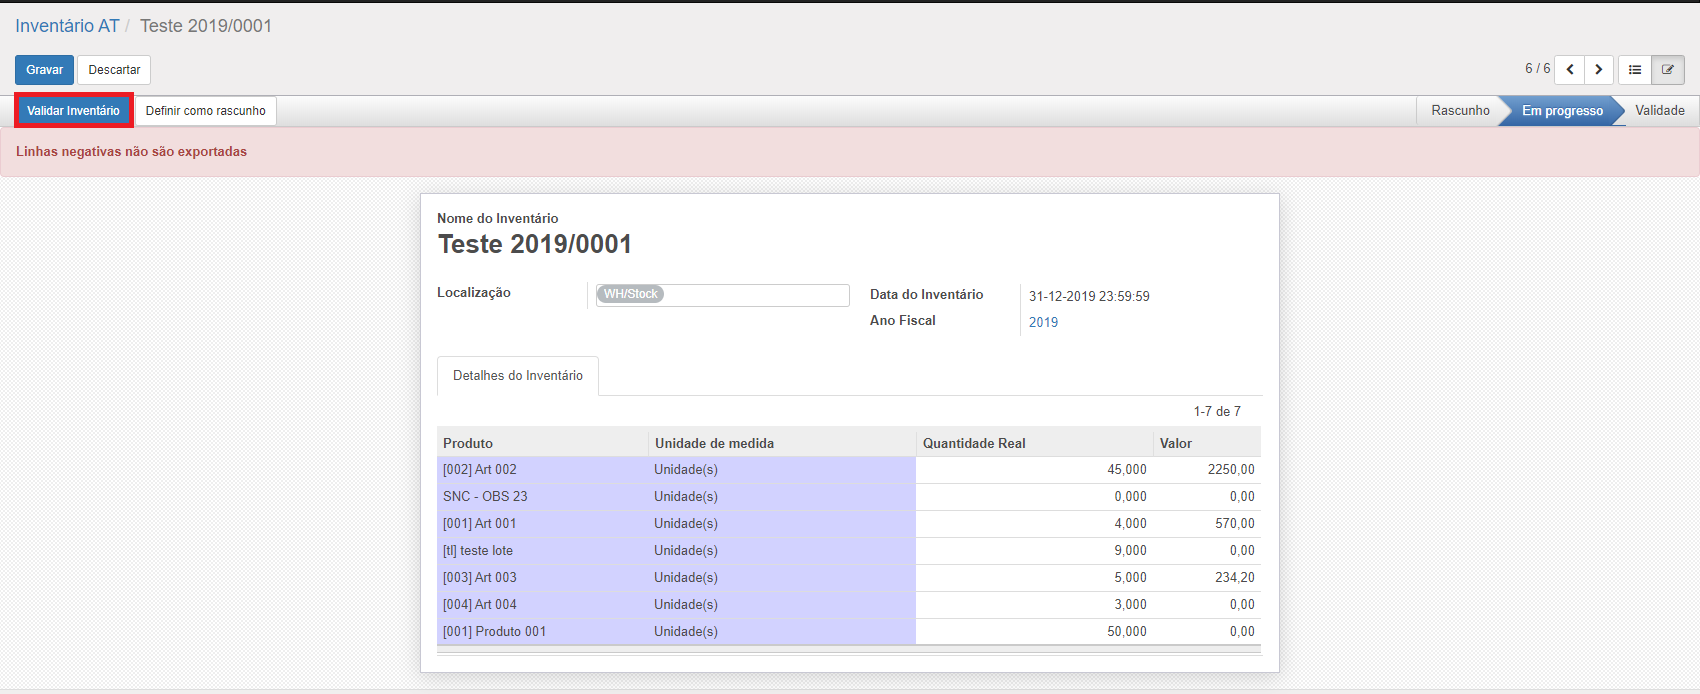1700x694 pixels.
Task: Click Definir como rascunho button
Action: pyautogui.click(x=205, y=111)
